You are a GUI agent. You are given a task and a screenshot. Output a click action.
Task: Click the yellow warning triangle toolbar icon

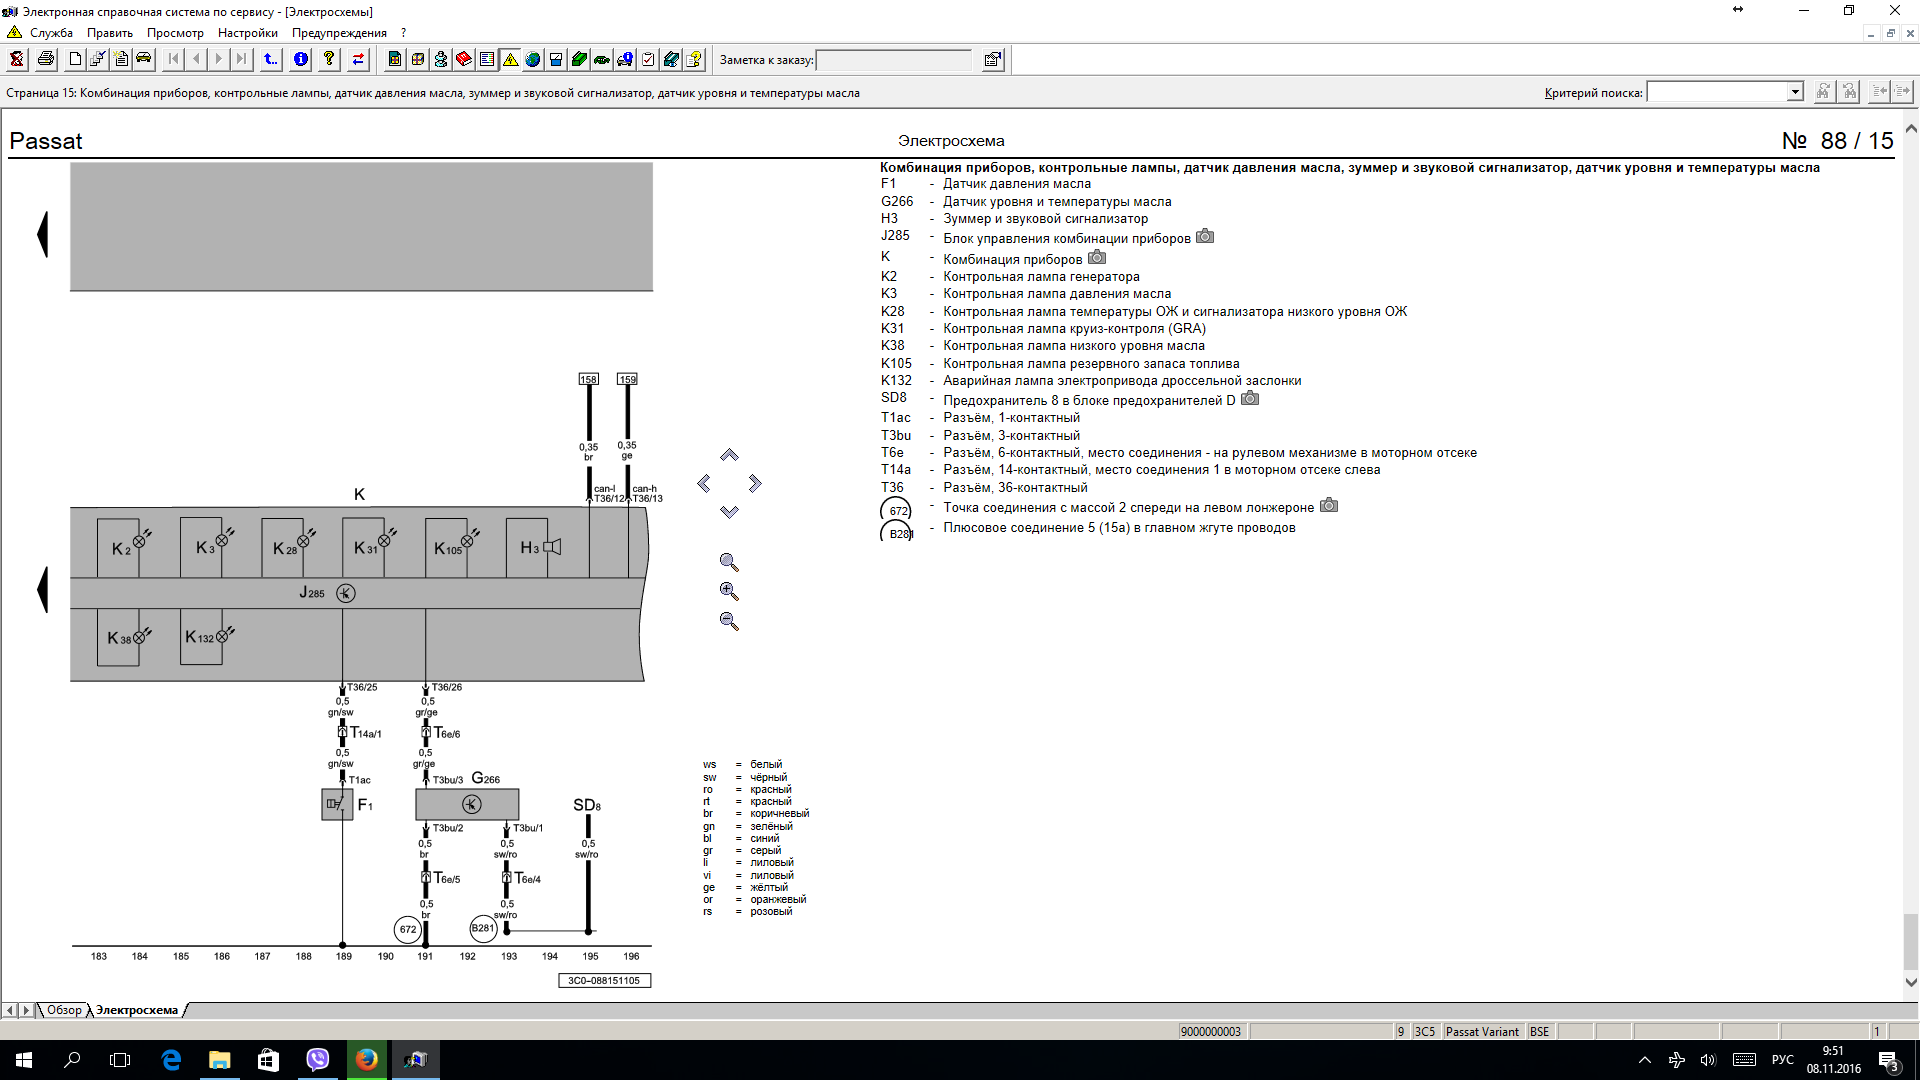[510, 59]
